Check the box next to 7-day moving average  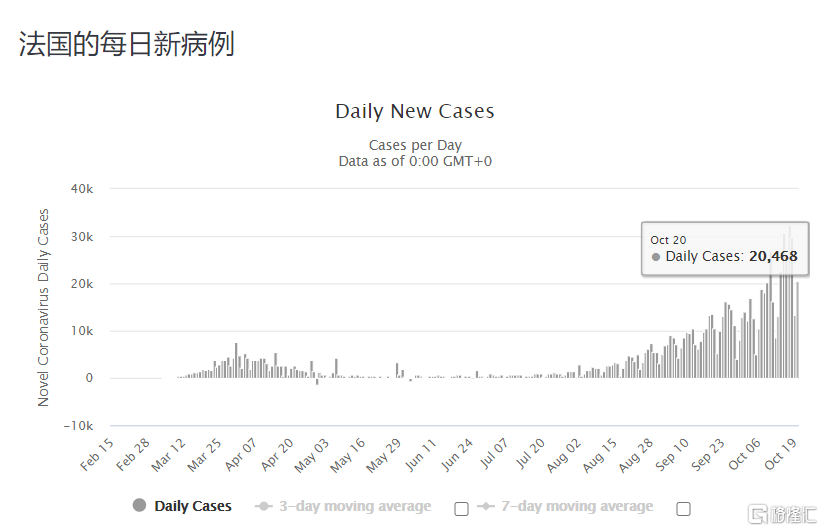(683, 508)
